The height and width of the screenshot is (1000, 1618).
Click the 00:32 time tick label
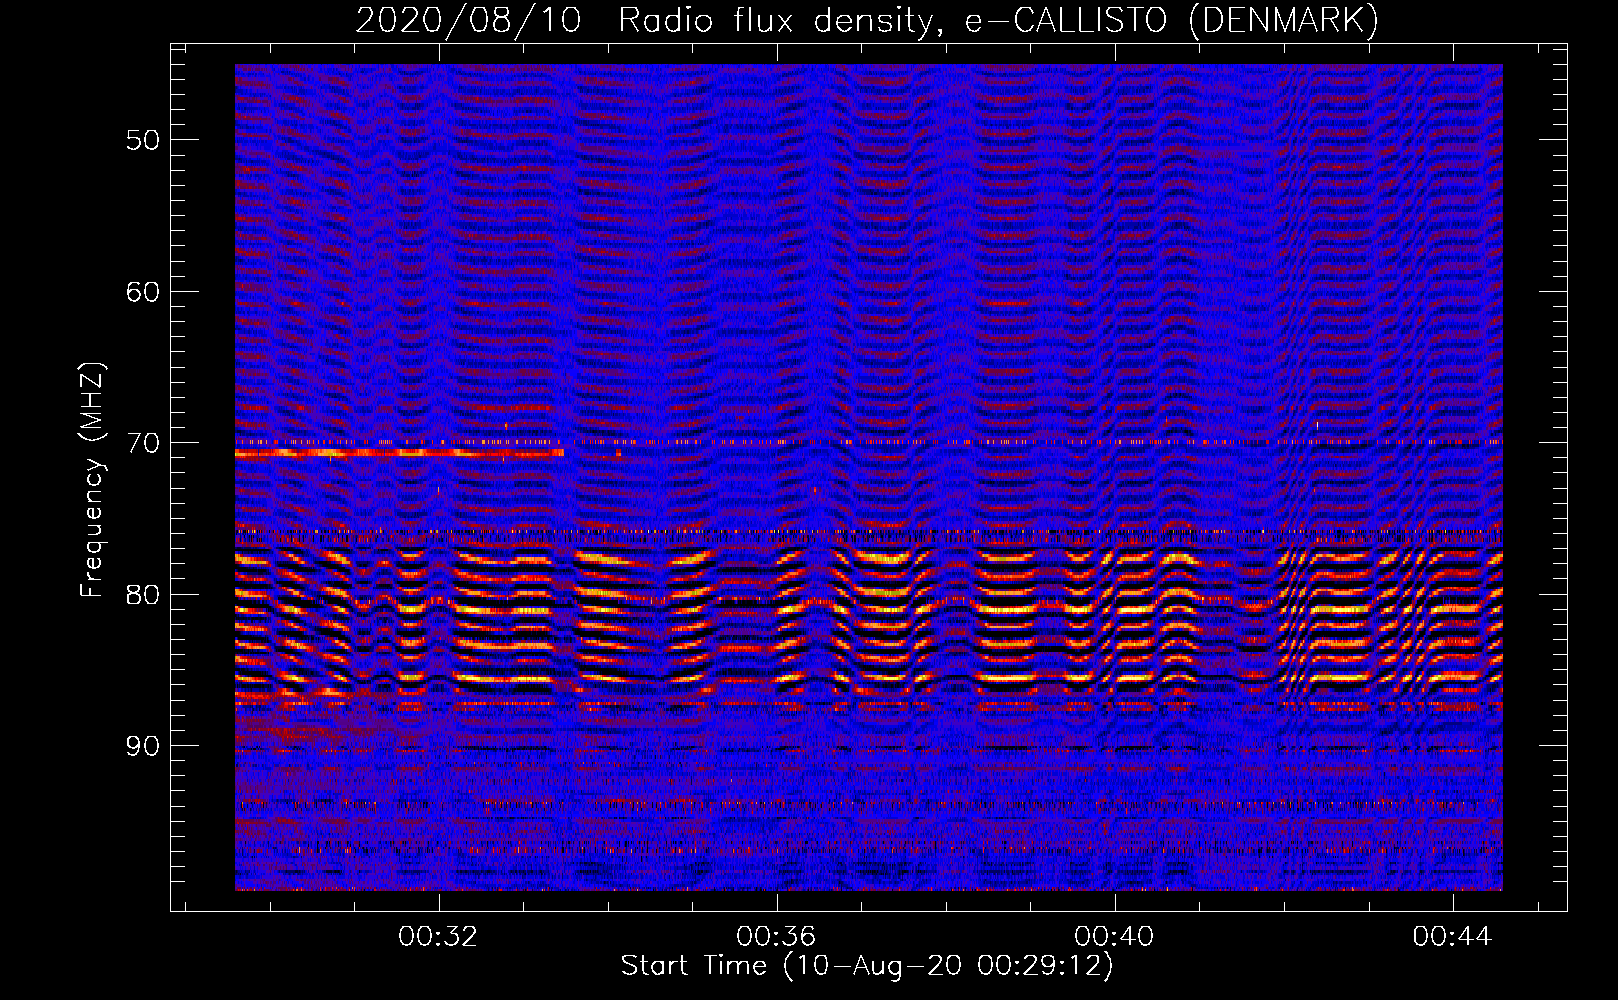click(438, 936)
